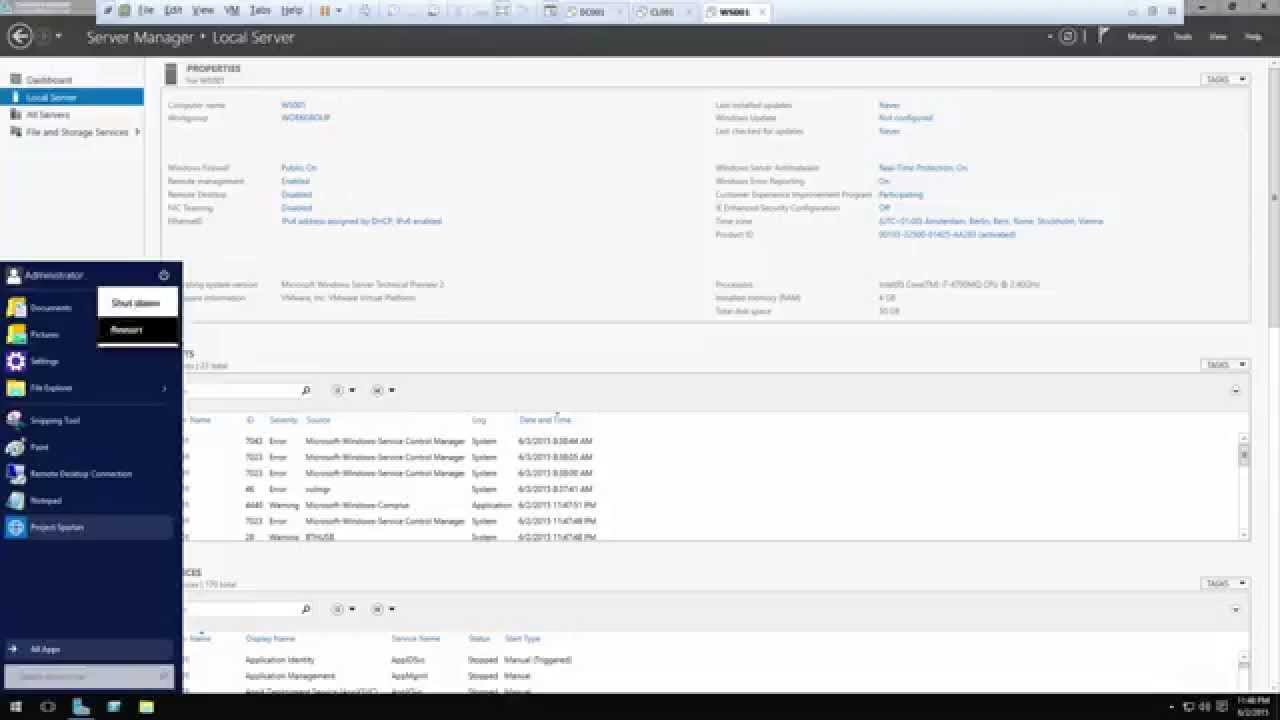This screenshot has width=1280, height=720.
Task: Open the VM menu in VMware
Action: coord(231,10)
